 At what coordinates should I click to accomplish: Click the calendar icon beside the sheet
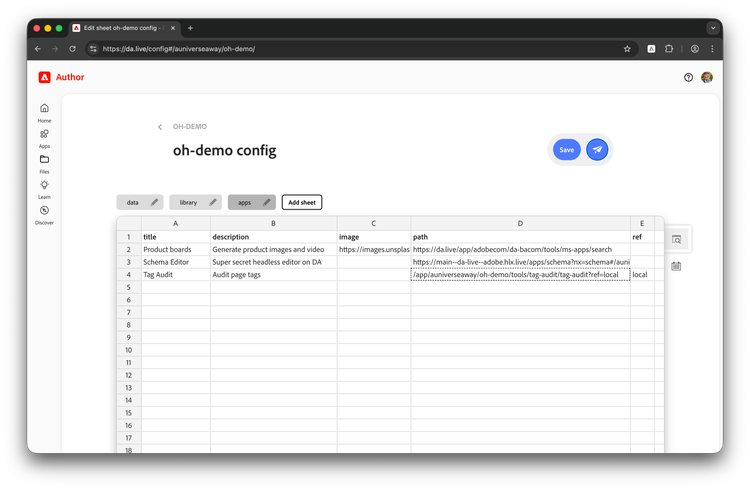pyautogui.click(x=677, y=266)
